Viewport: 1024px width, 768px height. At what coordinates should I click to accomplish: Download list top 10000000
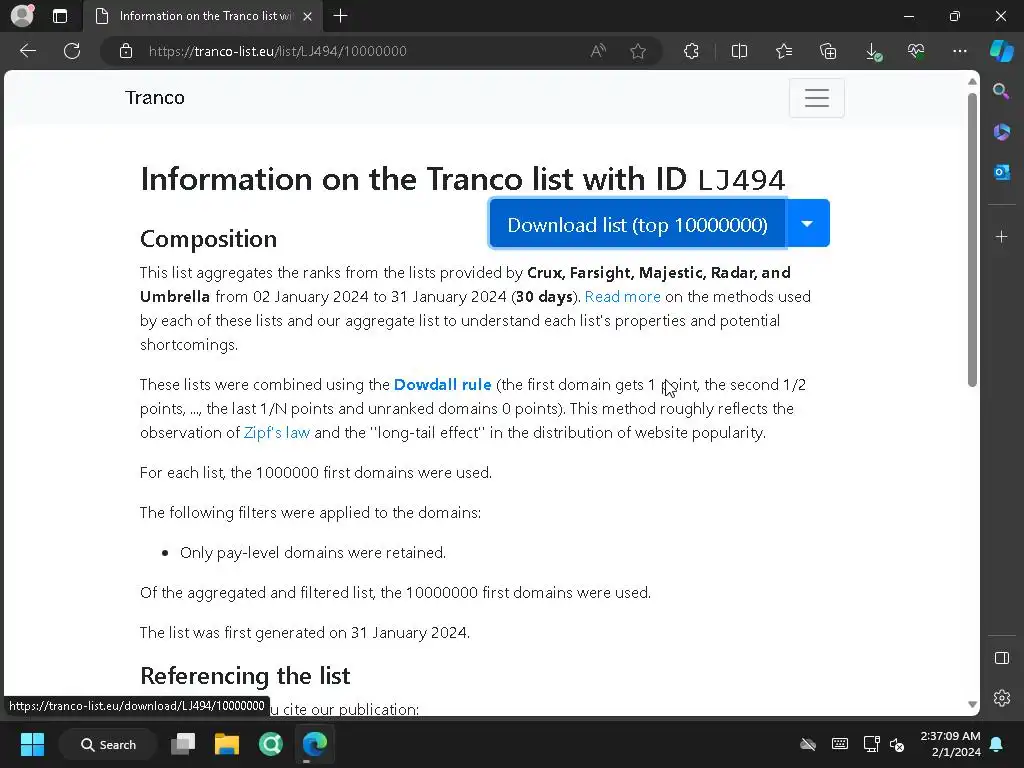pos(637,224)
